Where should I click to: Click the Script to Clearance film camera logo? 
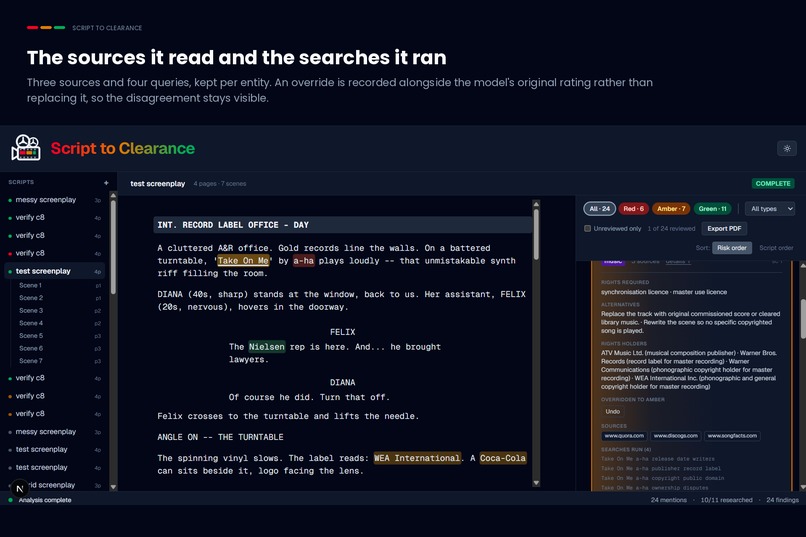click(x=26, y=148)
